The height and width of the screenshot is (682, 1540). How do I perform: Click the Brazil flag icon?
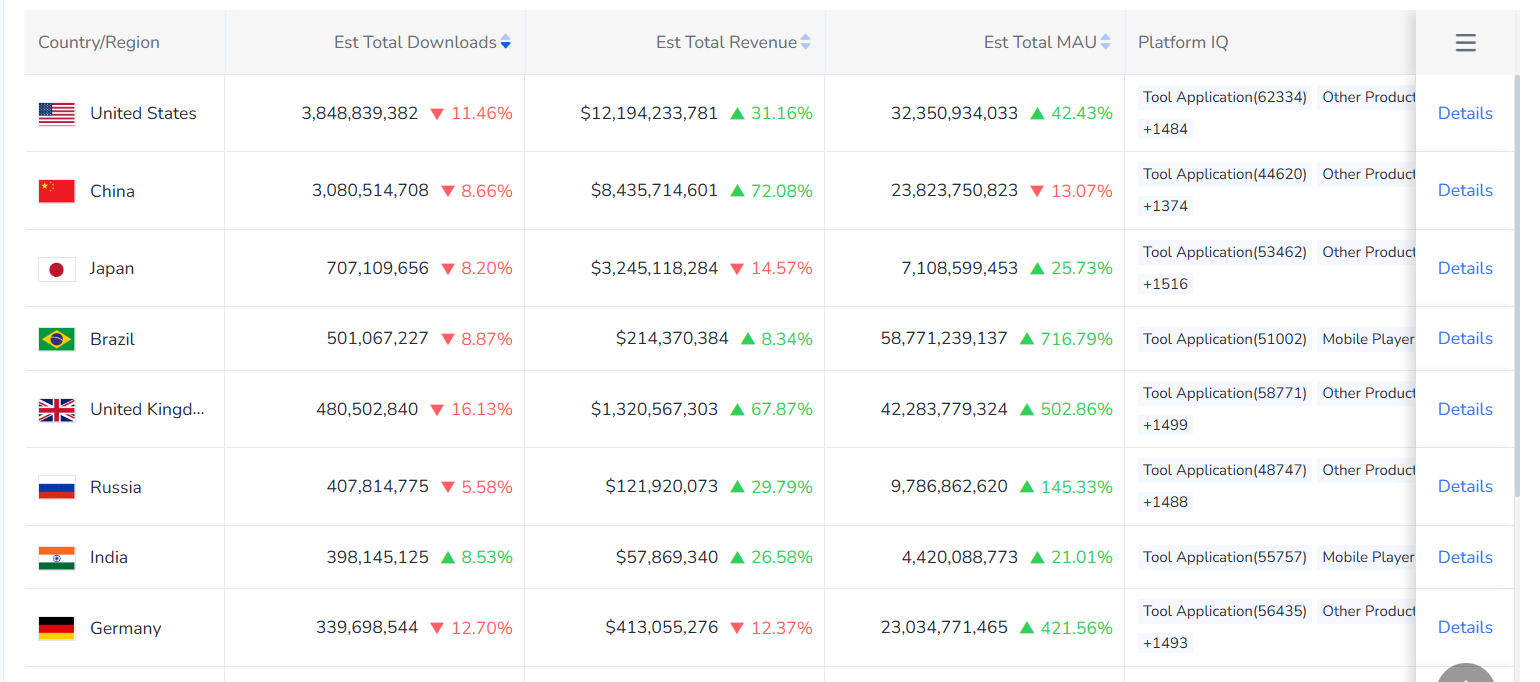[x=57, y=339]
